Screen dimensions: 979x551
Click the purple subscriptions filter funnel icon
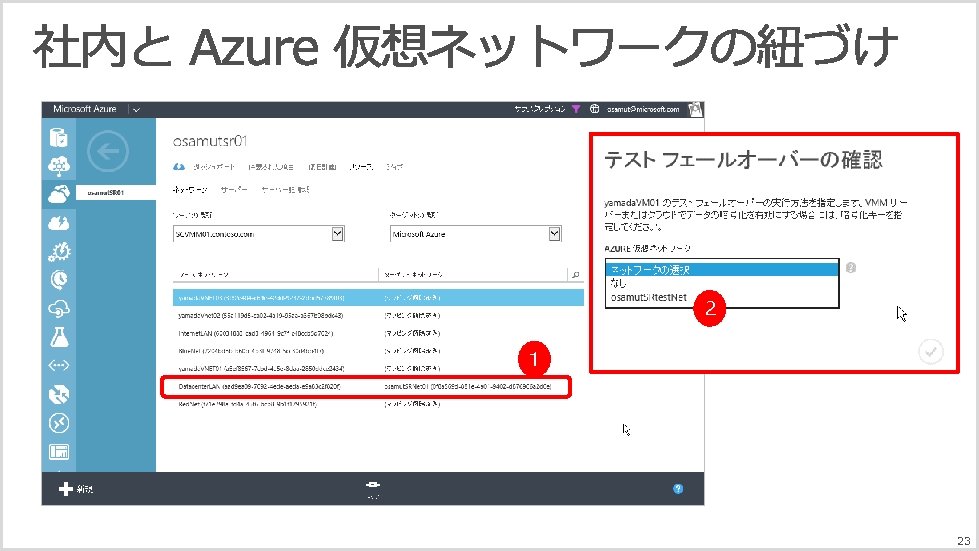576,109
